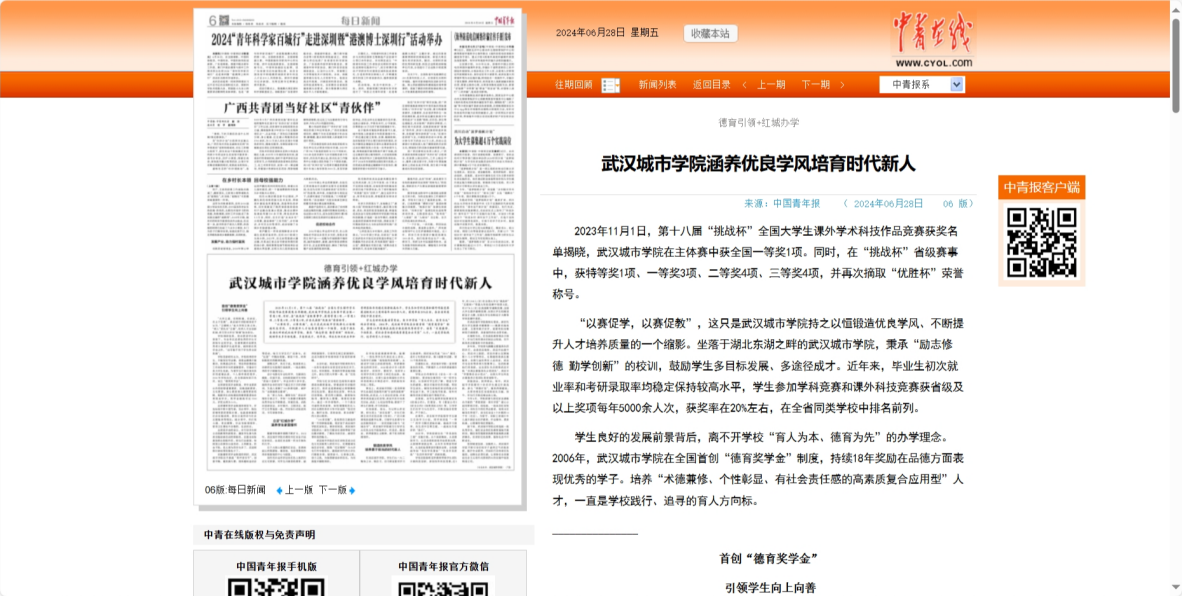Select 新闻列表 in the navigation bar

point(658,85)
